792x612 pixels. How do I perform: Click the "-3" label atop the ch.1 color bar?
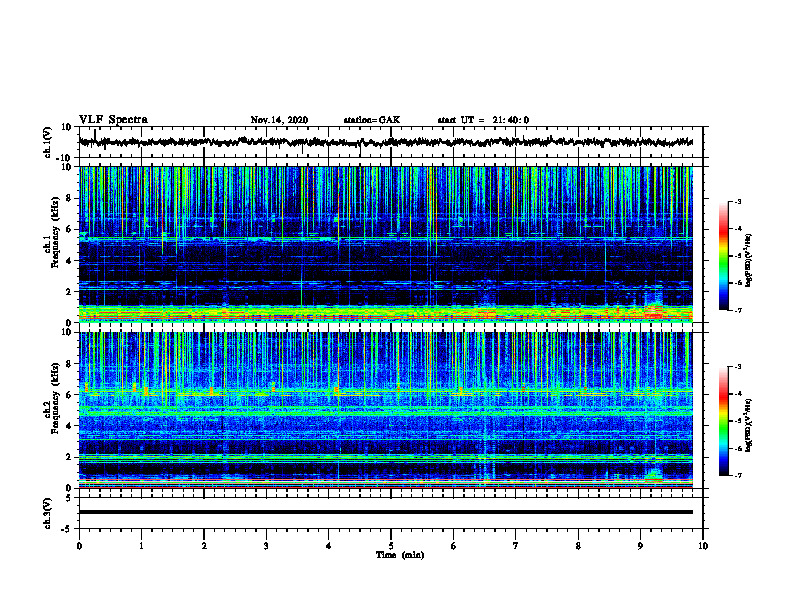738,201
